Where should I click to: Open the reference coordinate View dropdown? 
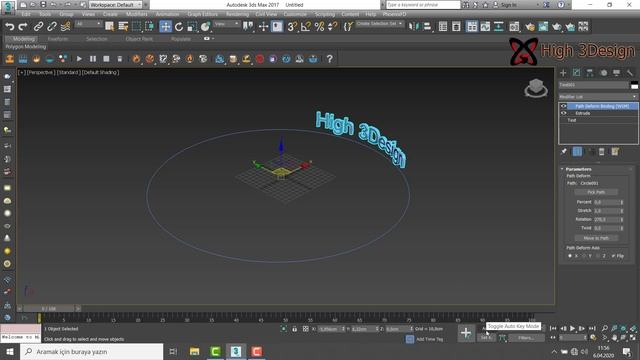[227, 24]
